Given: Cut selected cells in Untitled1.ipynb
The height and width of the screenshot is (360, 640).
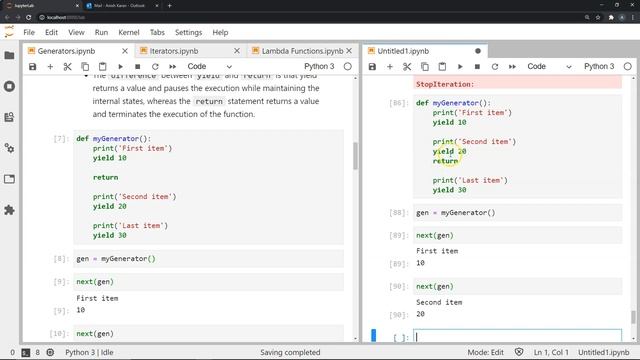Looking at the screenshot, I should pyautogui.click(x=407, y=67).
